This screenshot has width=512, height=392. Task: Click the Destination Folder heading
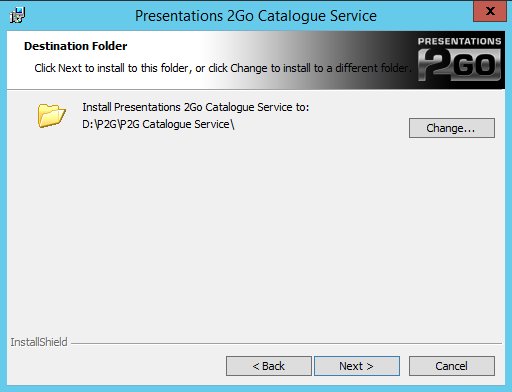tap(76, 46)
